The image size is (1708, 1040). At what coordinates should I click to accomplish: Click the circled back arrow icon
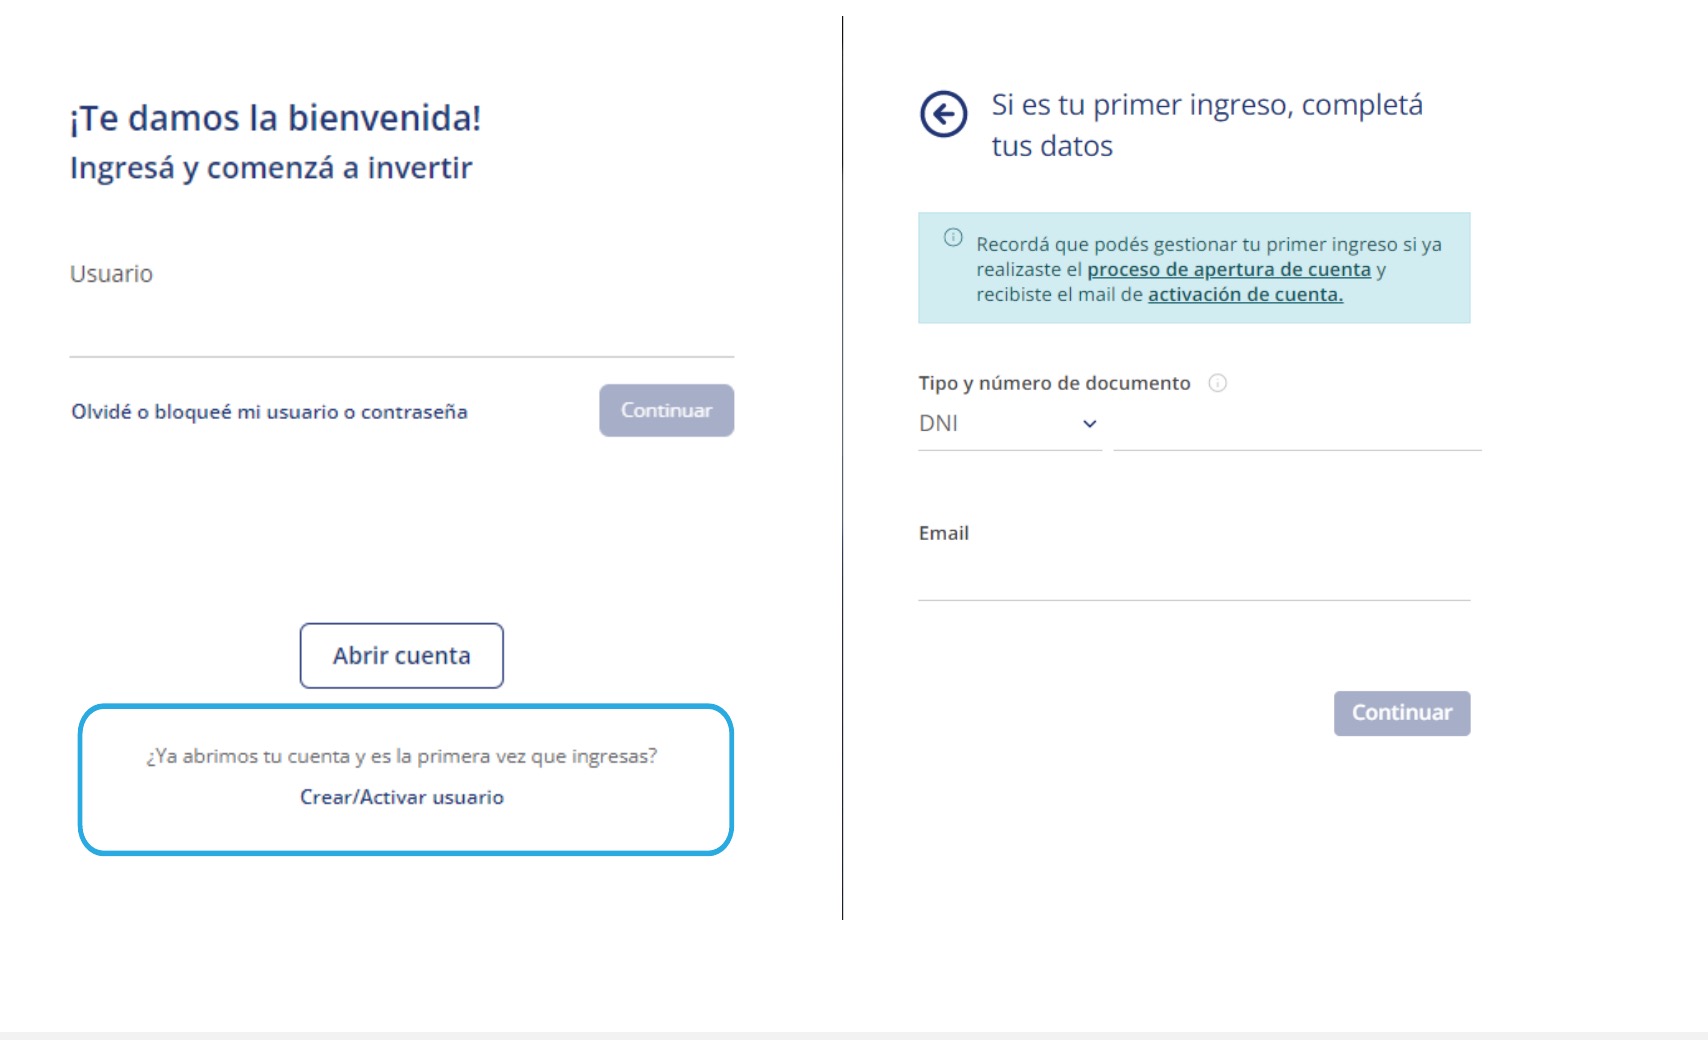[943, 114]
